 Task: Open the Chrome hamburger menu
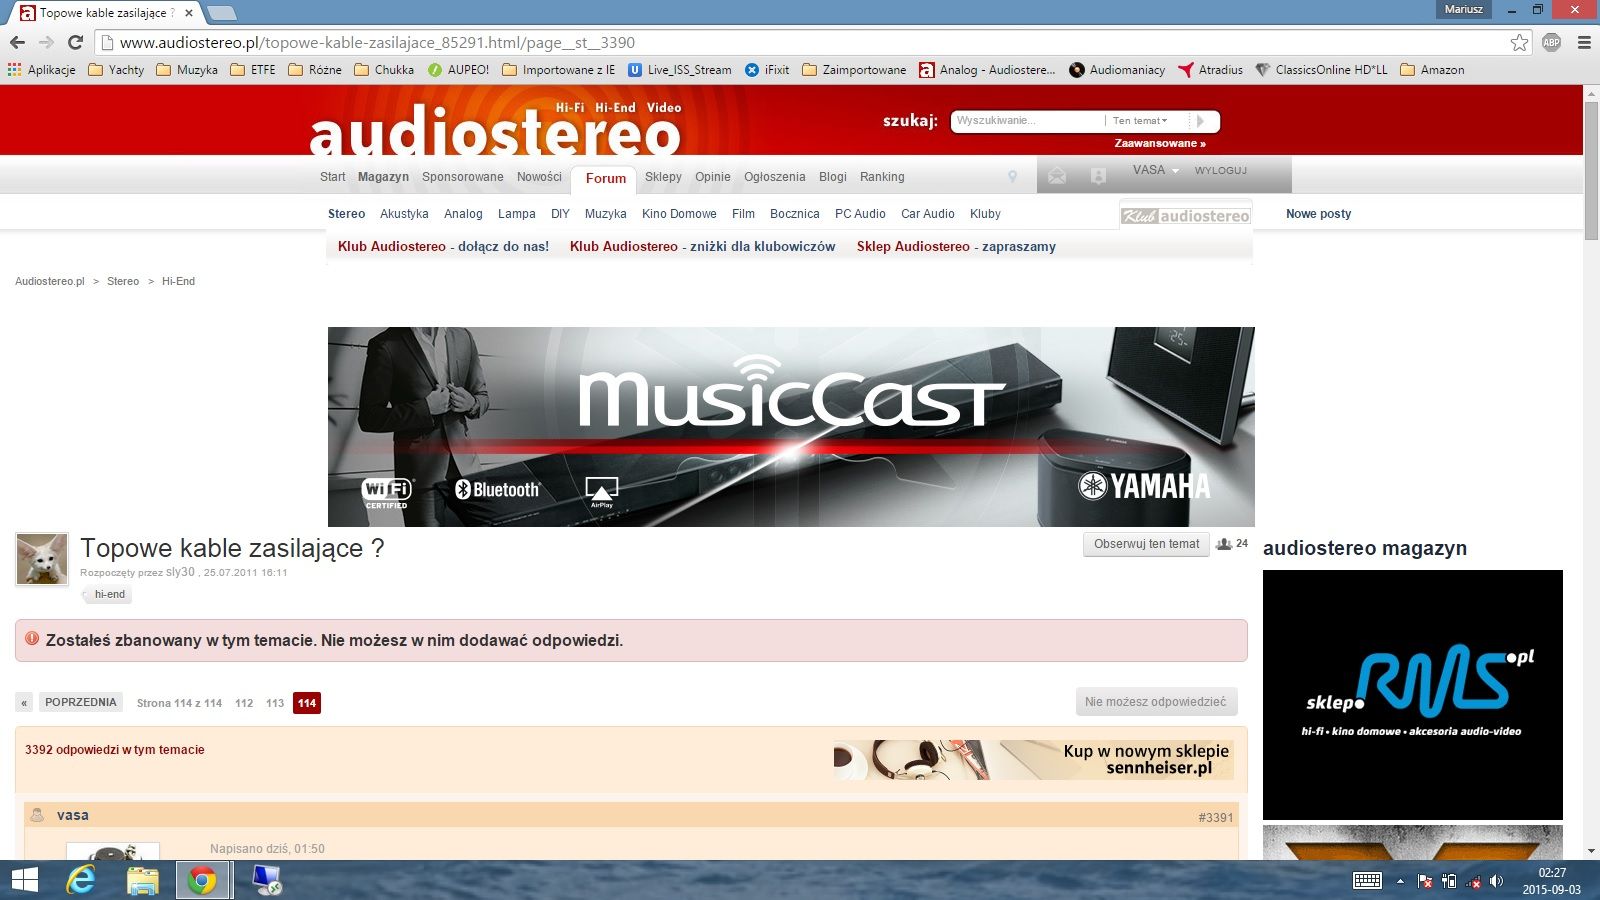click(x=1584, y=42)
